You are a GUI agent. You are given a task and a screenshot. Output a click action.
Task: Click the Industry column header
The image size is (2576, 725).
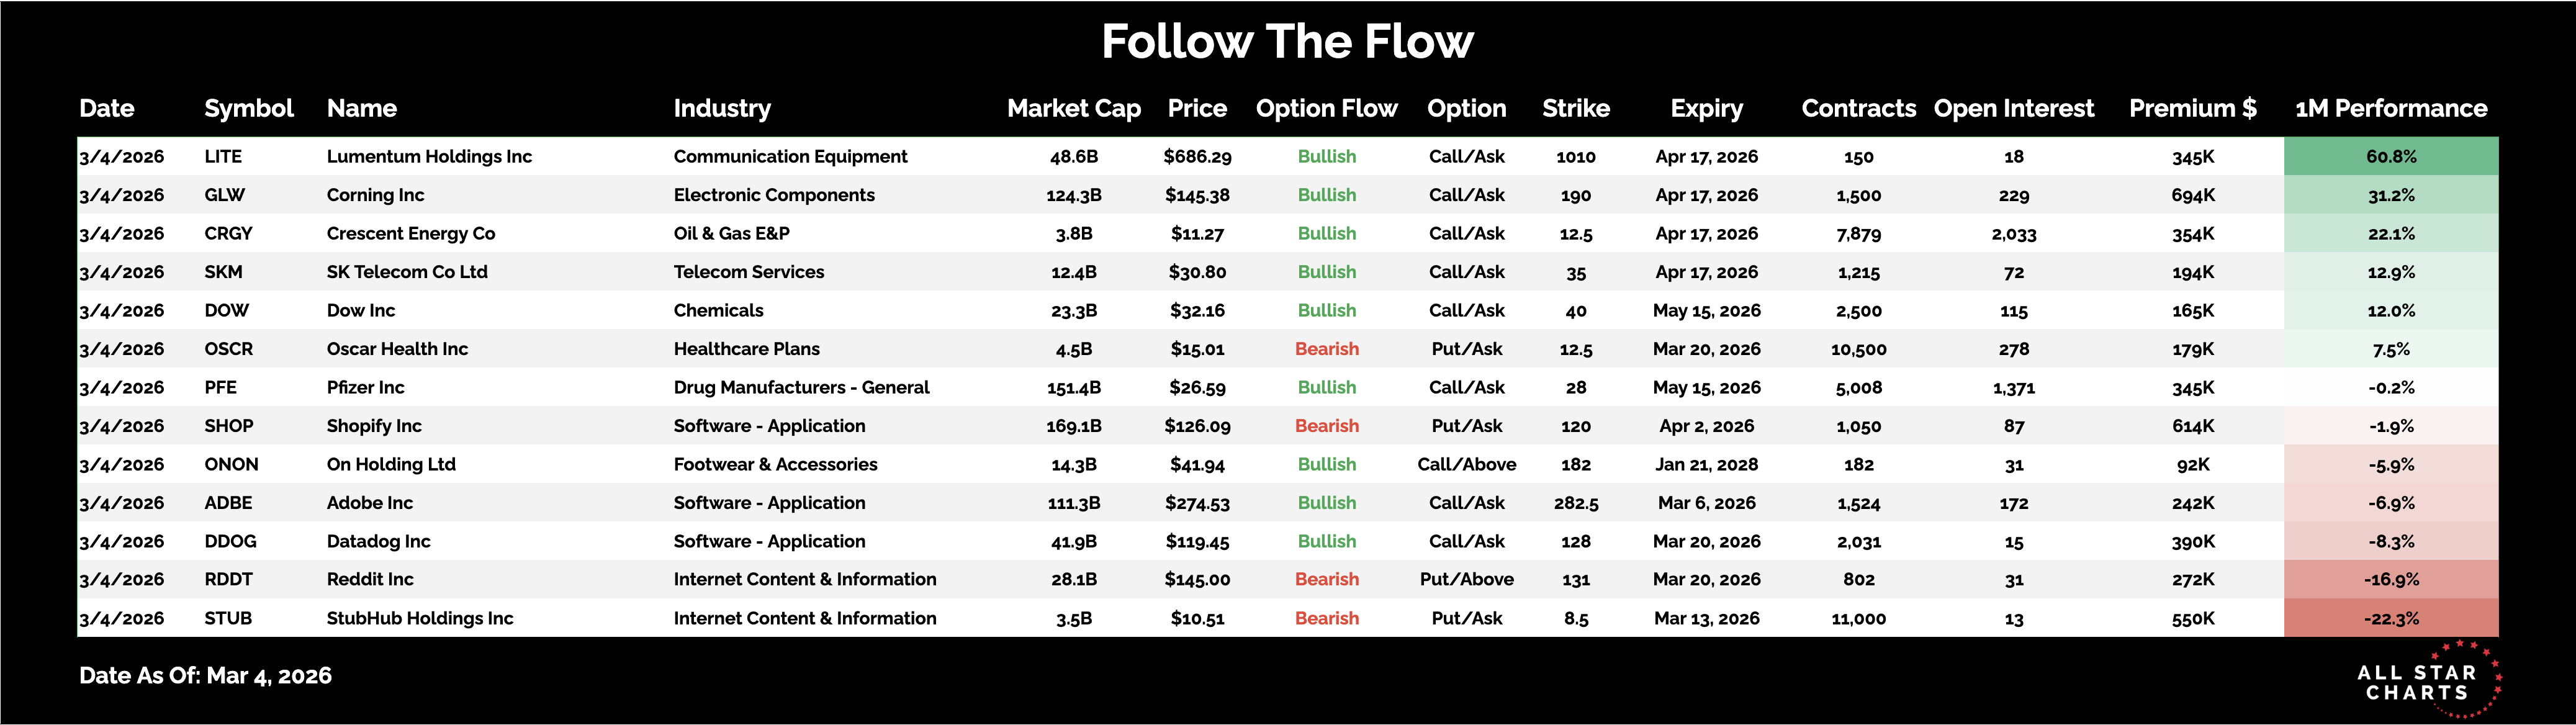point(722,108)
